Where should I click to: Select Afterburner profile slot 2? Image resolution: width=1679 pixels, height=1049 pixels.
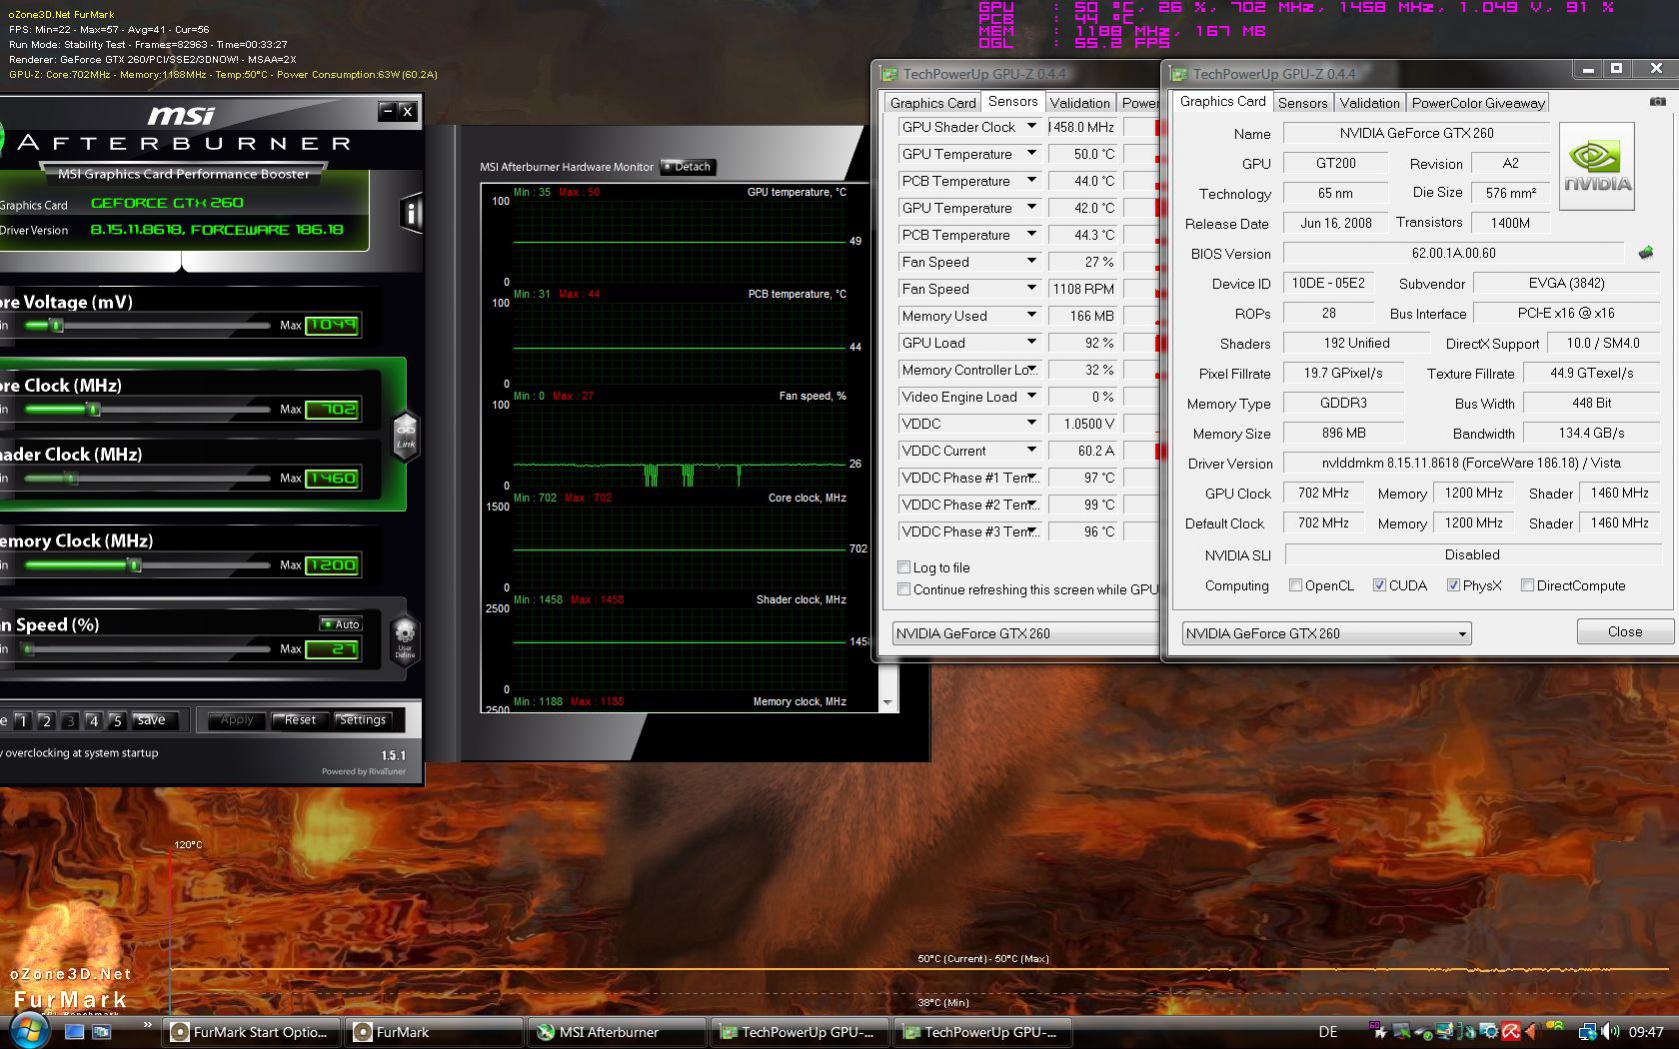point(46,720)
